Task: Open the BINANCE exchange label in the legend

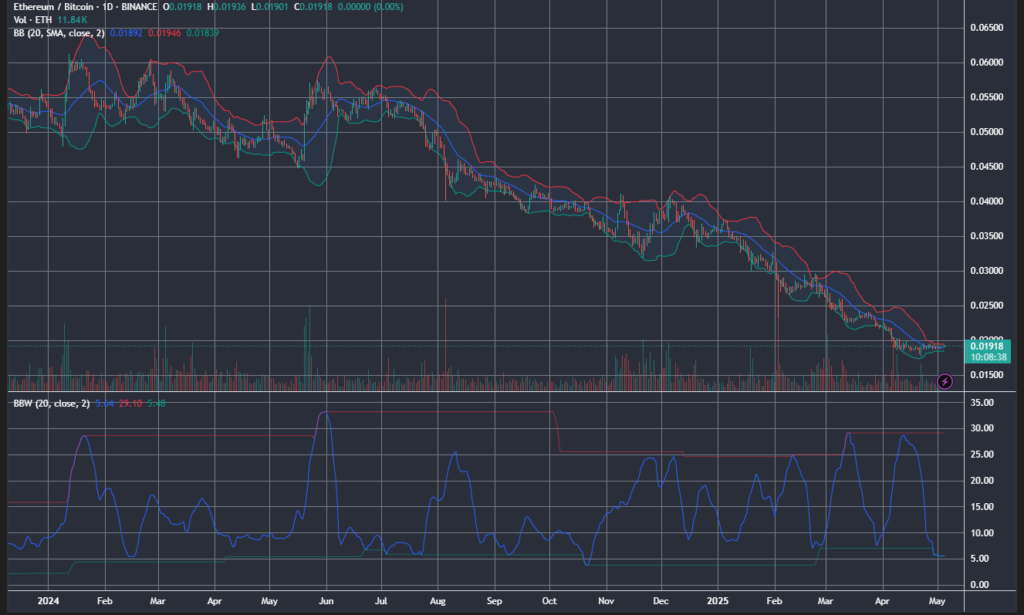Action: pos(138,8)
